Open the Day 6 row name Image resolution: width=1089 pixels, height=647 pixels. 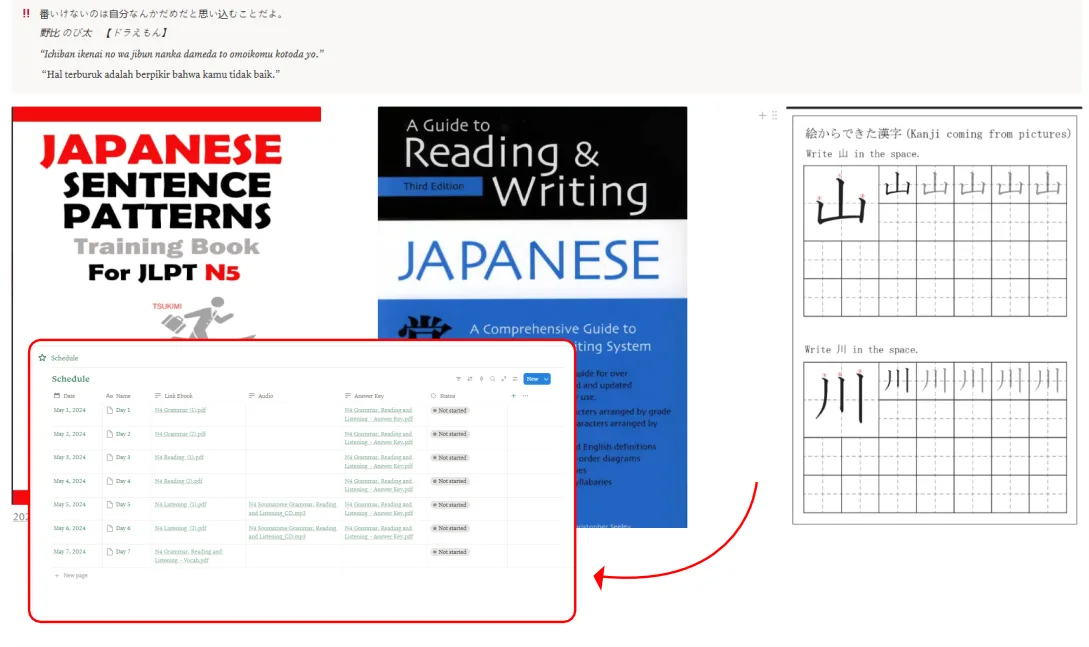123,528
